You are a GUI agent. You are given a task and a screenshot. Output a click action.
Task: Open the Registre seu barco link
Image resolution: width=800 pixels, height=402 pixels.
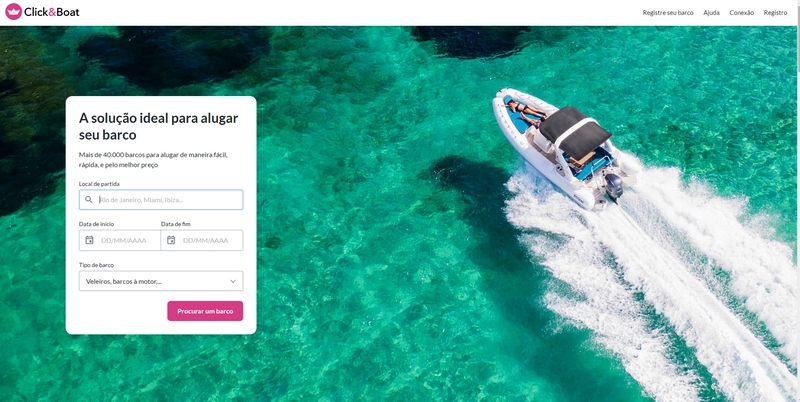click(x=668, y=13)
